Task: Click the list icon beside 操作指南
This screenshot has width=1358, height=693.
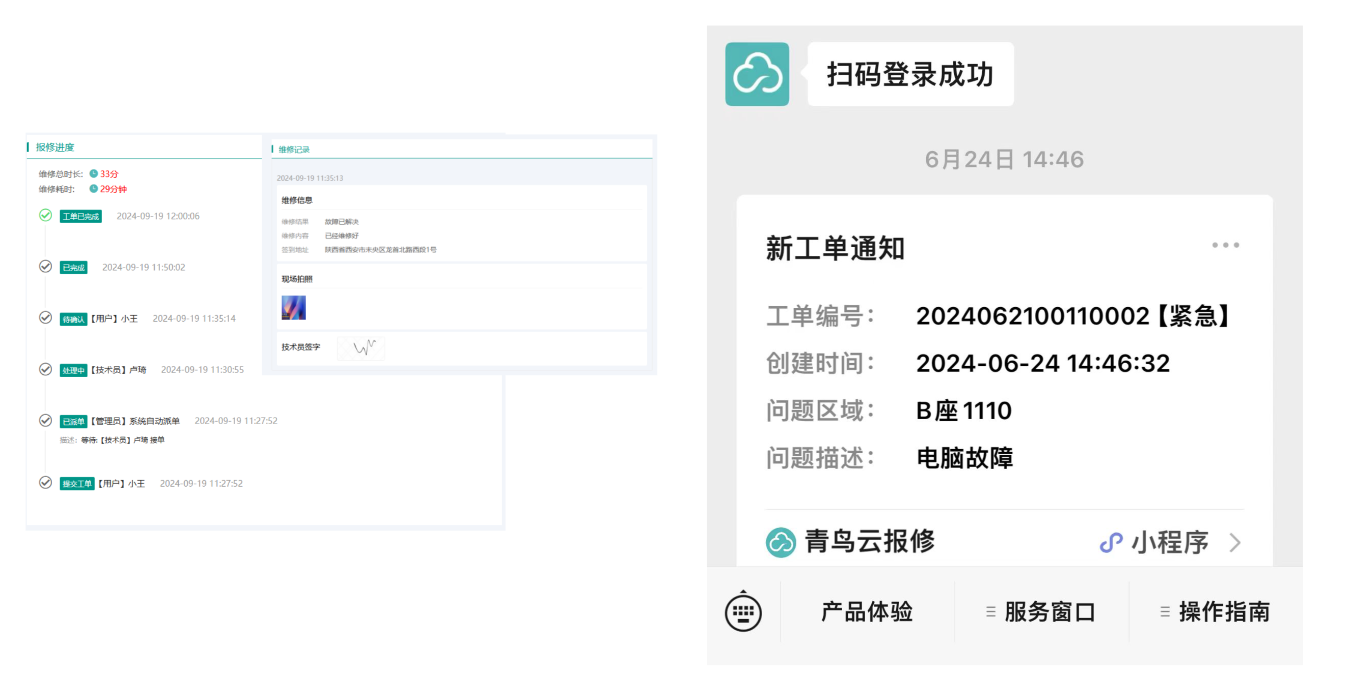Action: click(1163, 611)
